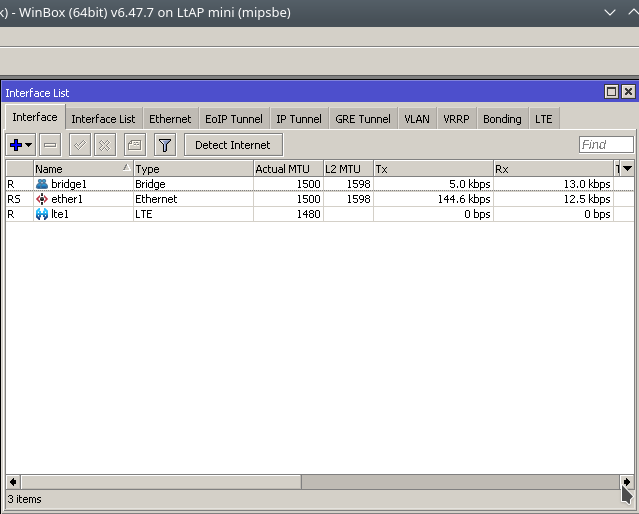Open the VRRP tab
639x514 pixels.
[x=456, y=119]
